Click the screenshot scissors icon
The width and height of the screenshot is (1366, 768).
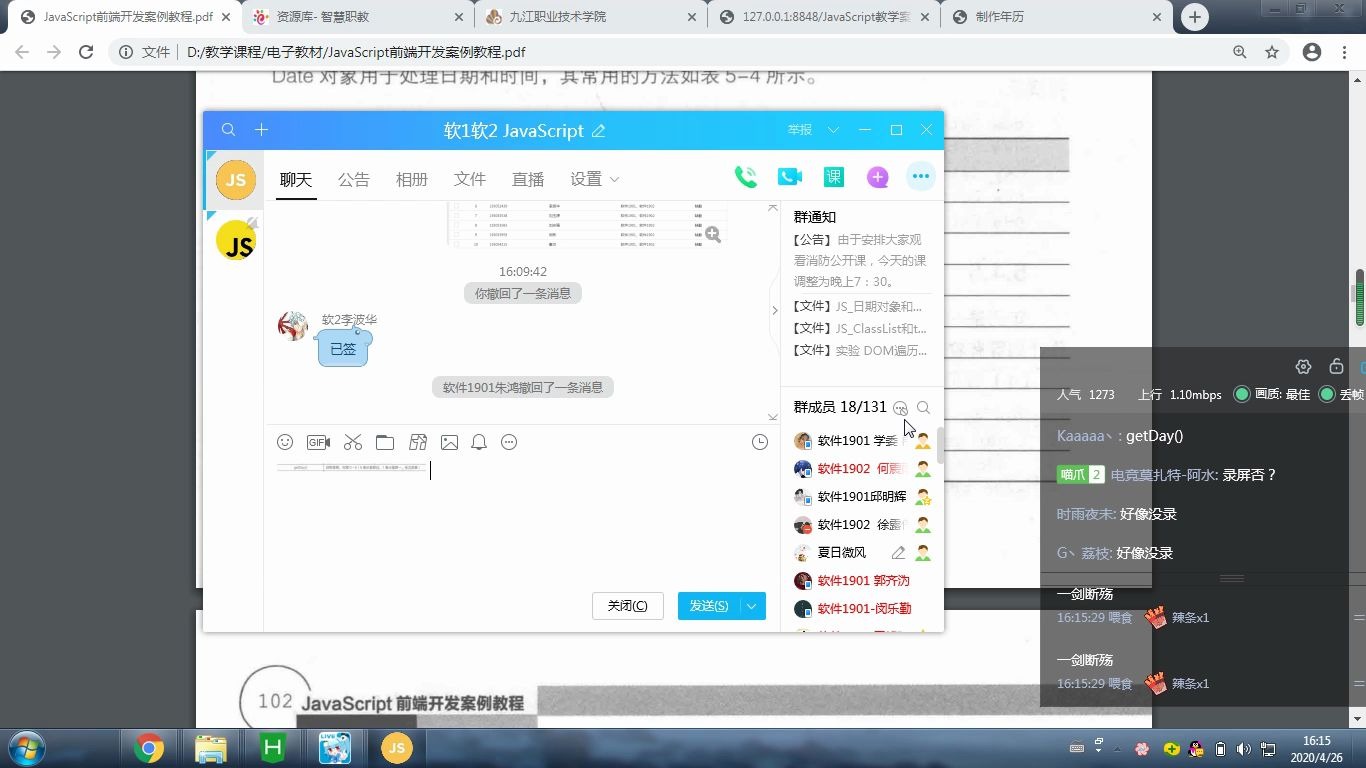(x=352, y=442)
